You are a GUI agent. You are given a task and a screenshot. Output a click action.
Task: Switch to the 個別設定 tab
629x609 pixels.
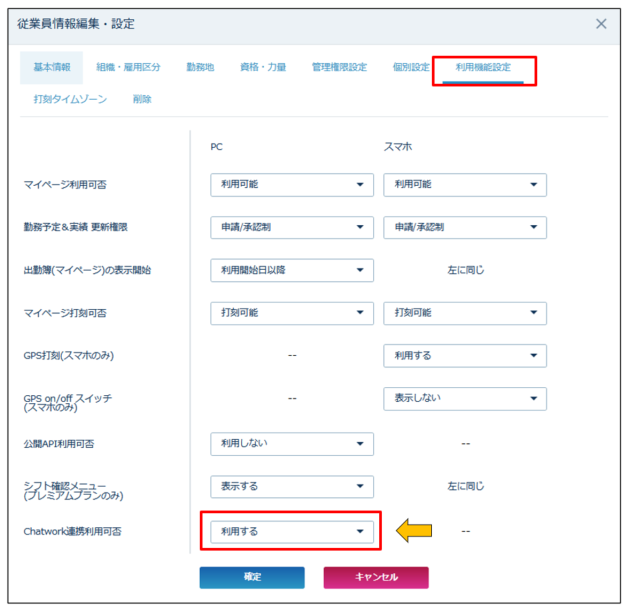click(x=411, y=67)
